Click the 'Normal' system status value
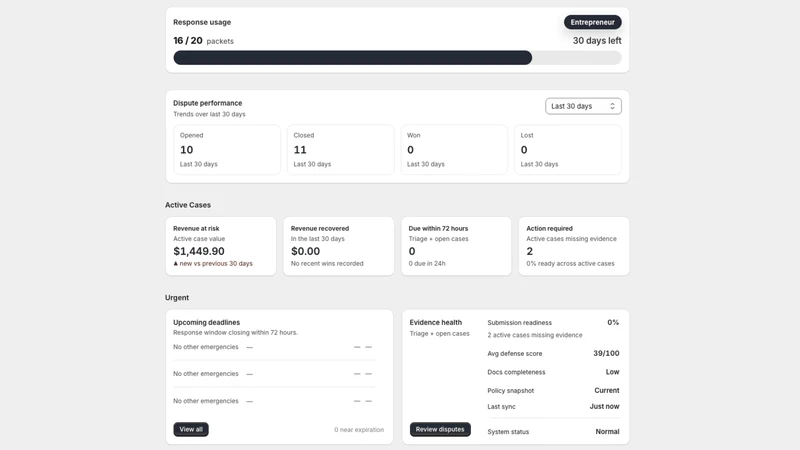 click(x=607, y=432)
